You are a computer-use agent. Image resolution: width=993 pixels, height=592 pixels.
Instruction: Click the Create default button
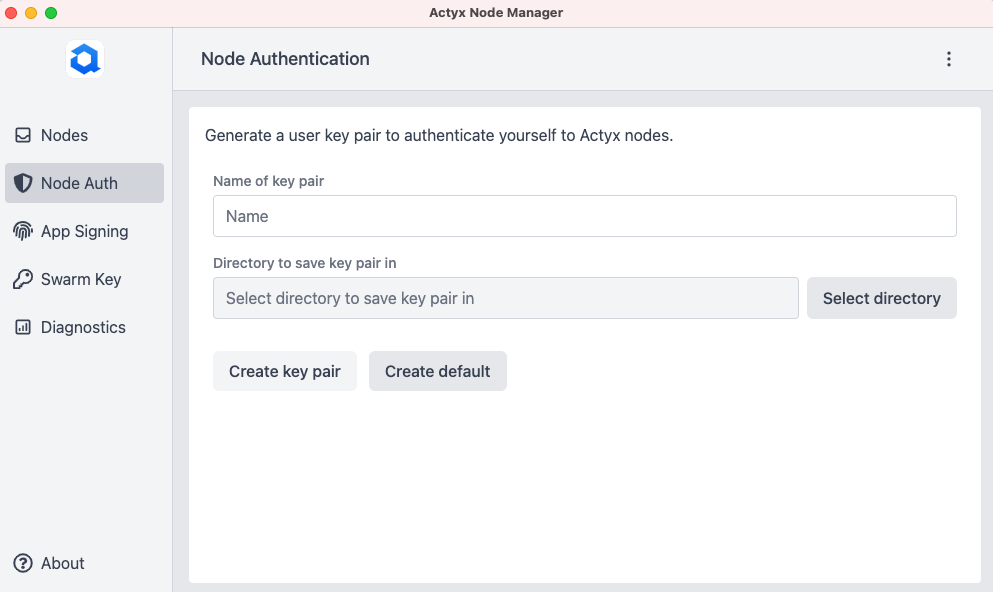coord(437,371)
